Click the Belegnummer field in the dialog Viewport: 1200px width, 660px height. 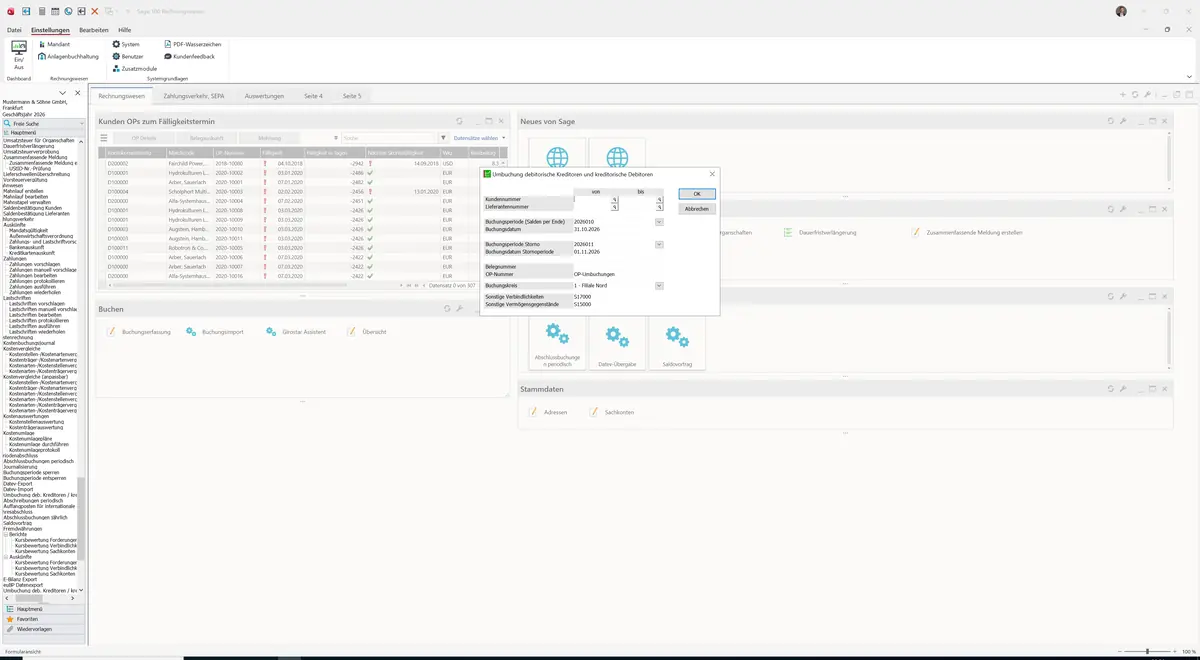coord(618,266)
